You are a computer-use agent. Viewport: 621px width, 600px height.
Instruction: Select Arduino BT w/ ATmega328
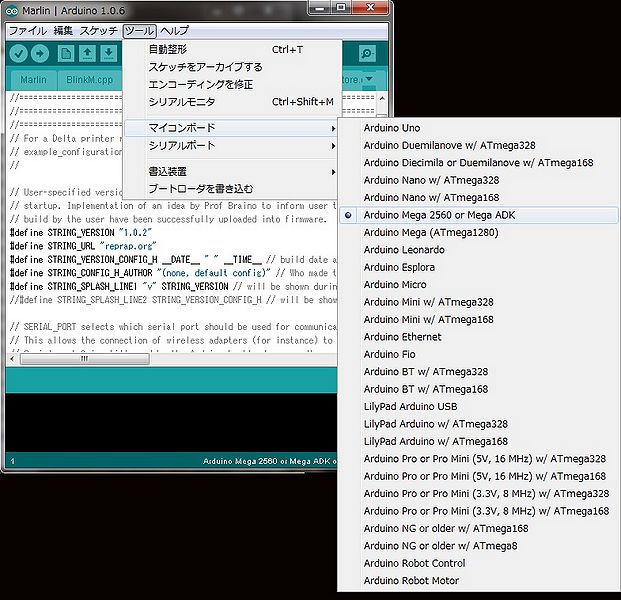[x=478, y=372]
